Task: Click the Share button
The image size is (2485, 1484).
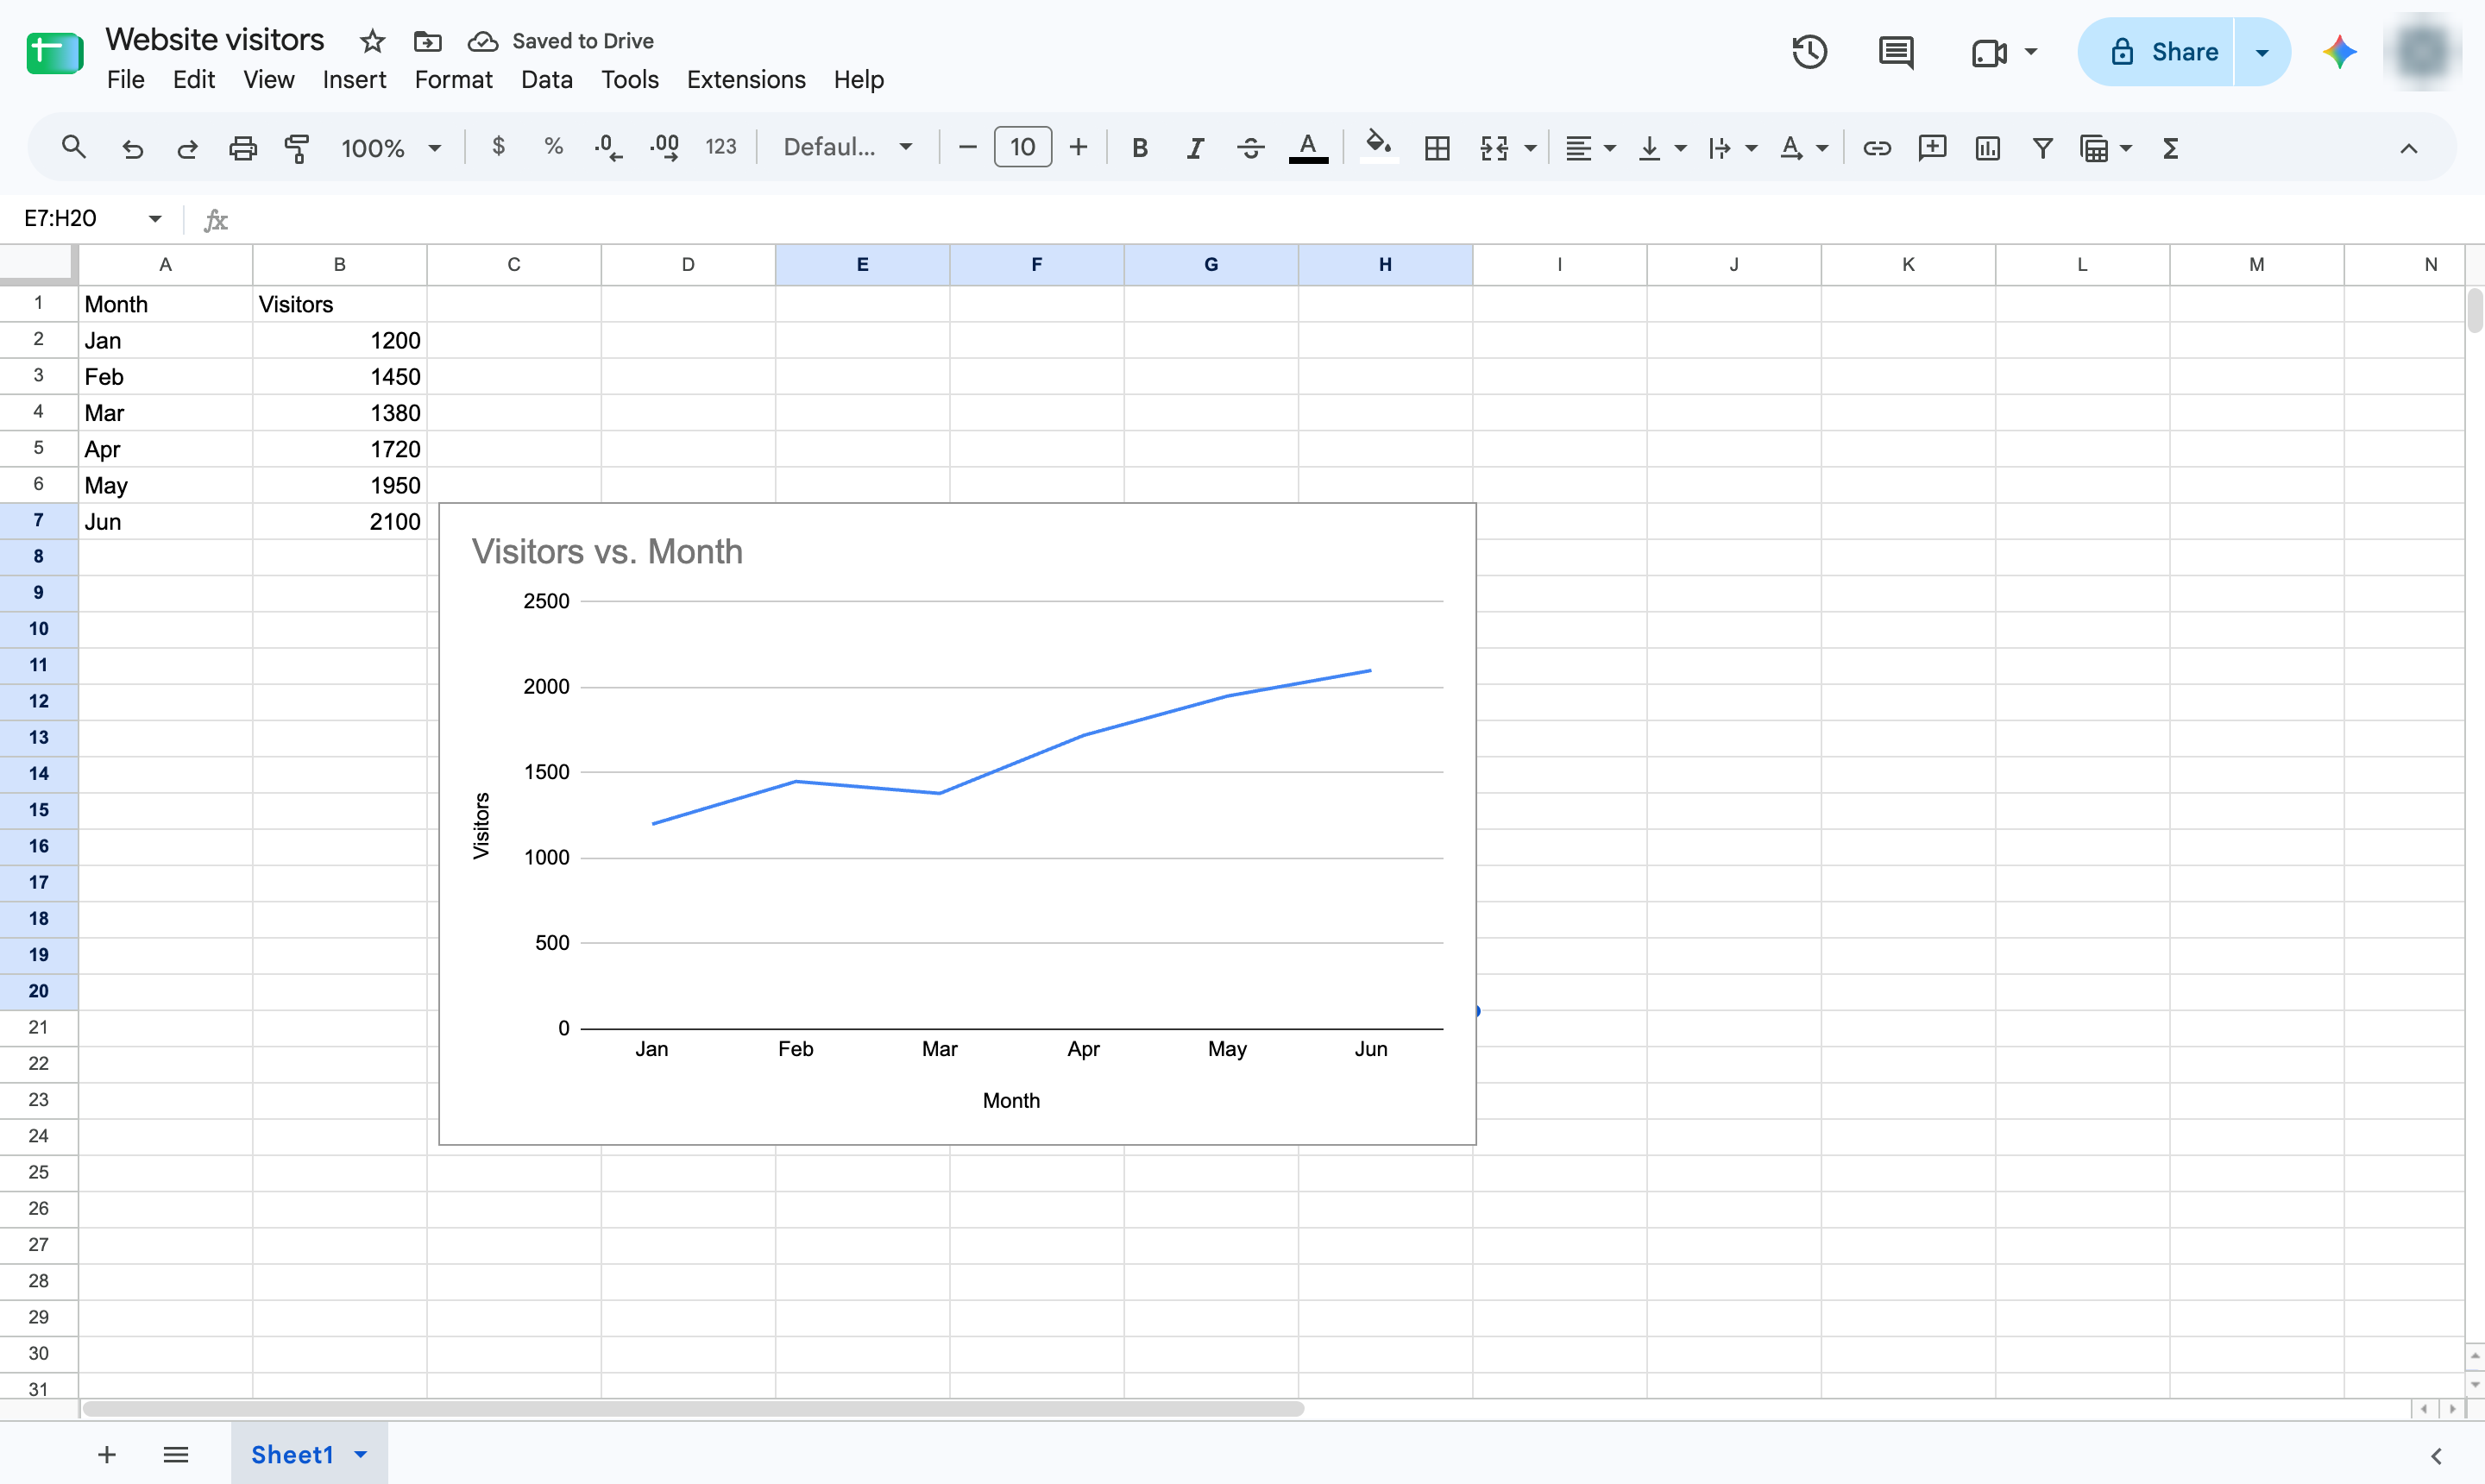Action: coord(2156,52)
